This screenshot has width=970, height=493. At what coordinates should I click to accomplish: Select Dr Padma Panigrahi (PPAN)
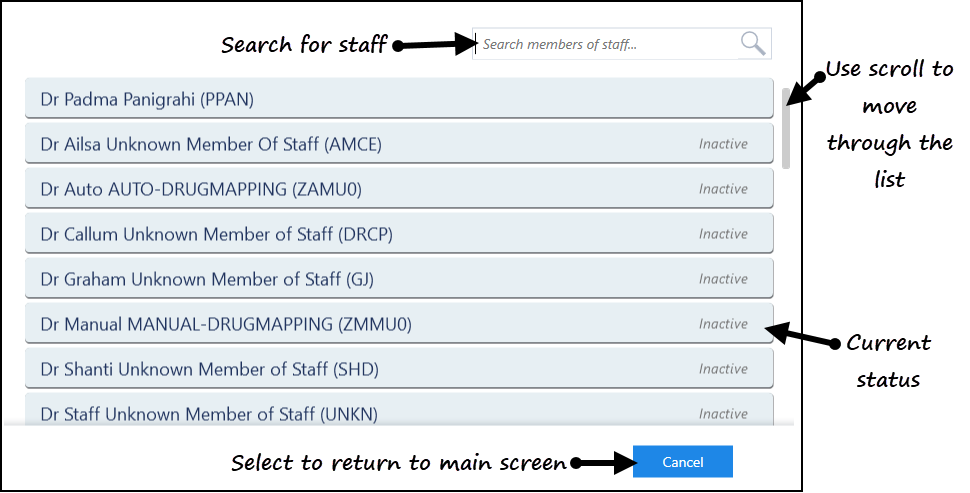(399, 98)
